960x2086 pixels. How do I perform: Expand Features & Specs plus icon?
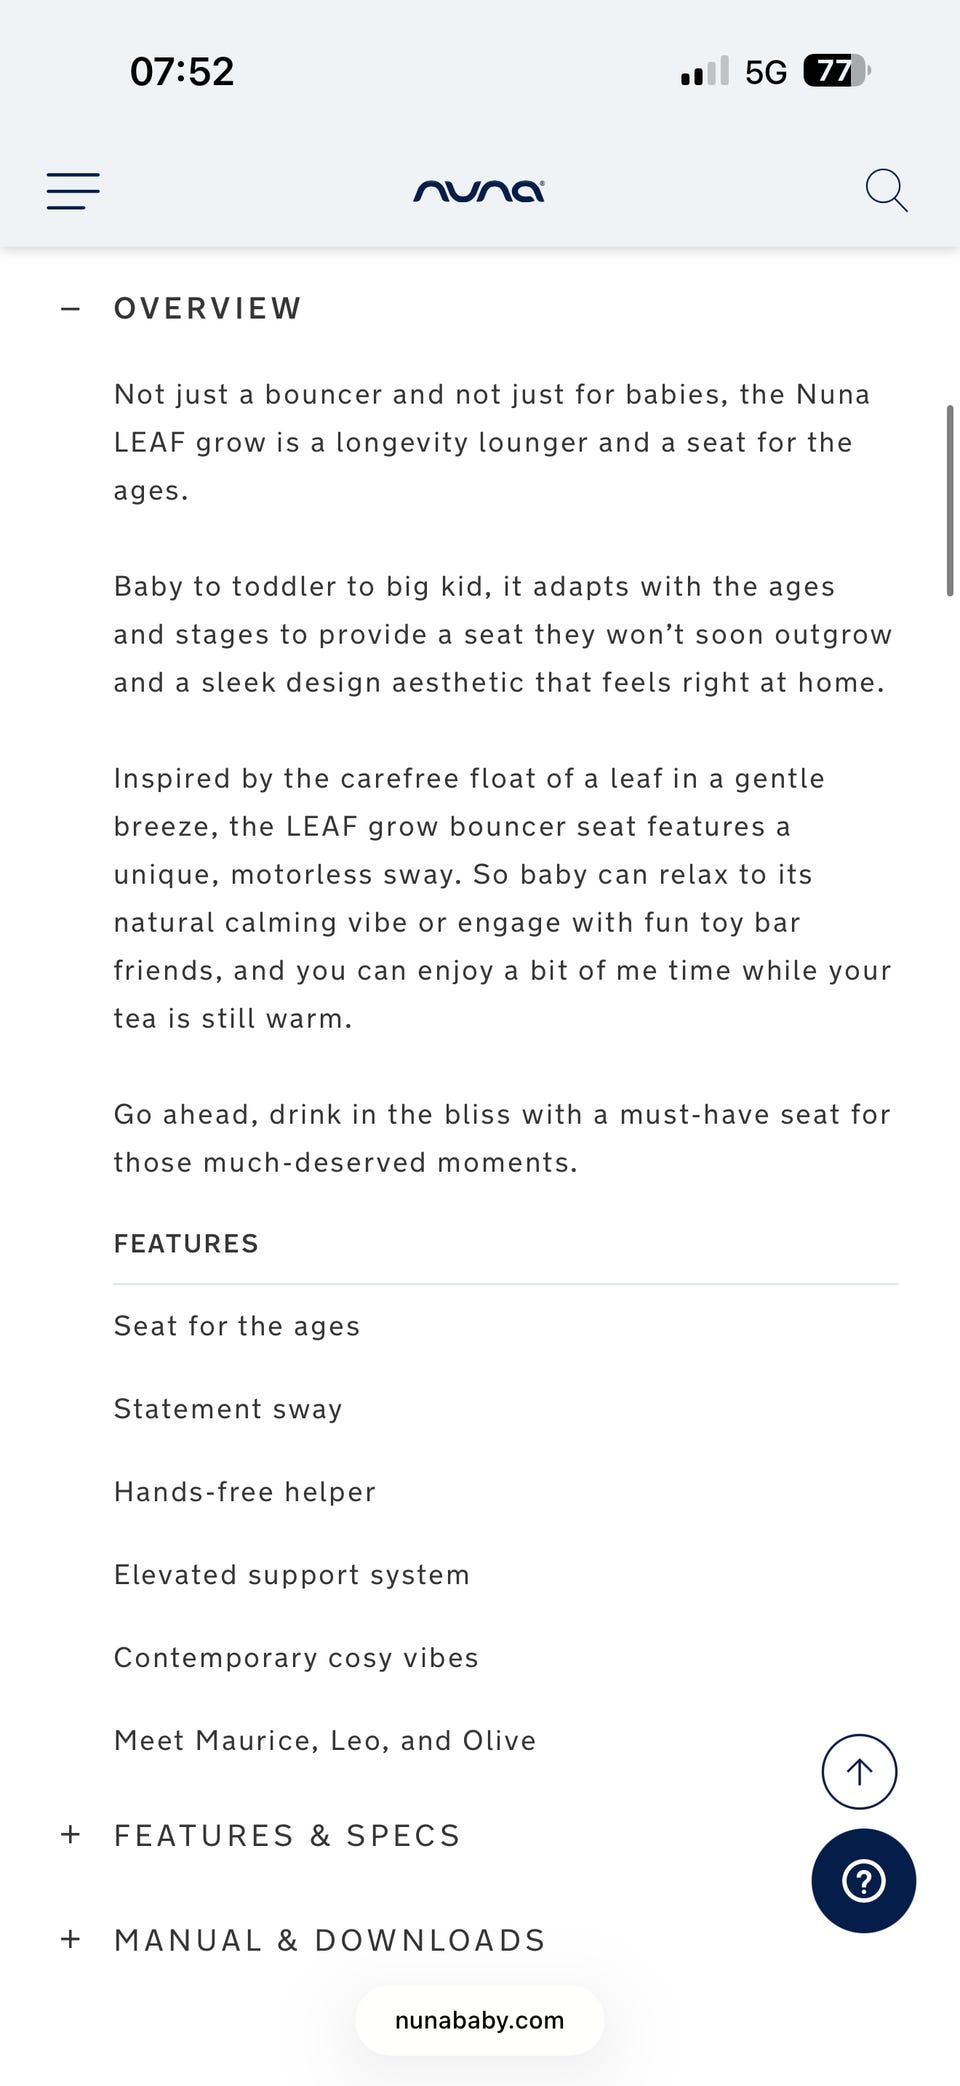[x=70, y=1834]
